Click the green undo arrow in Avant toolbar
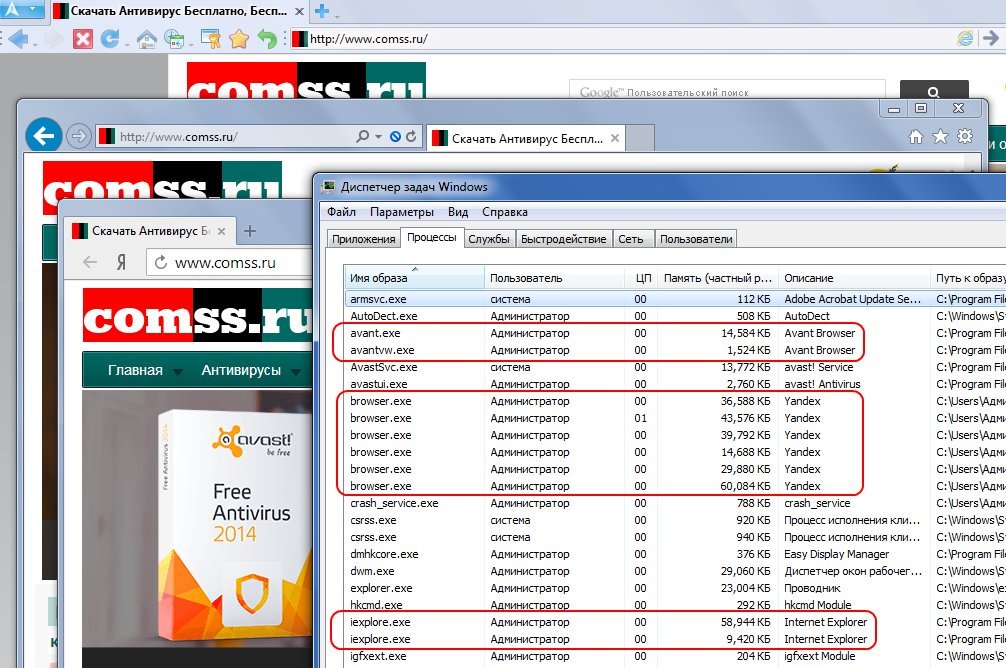 click(267, 40)
